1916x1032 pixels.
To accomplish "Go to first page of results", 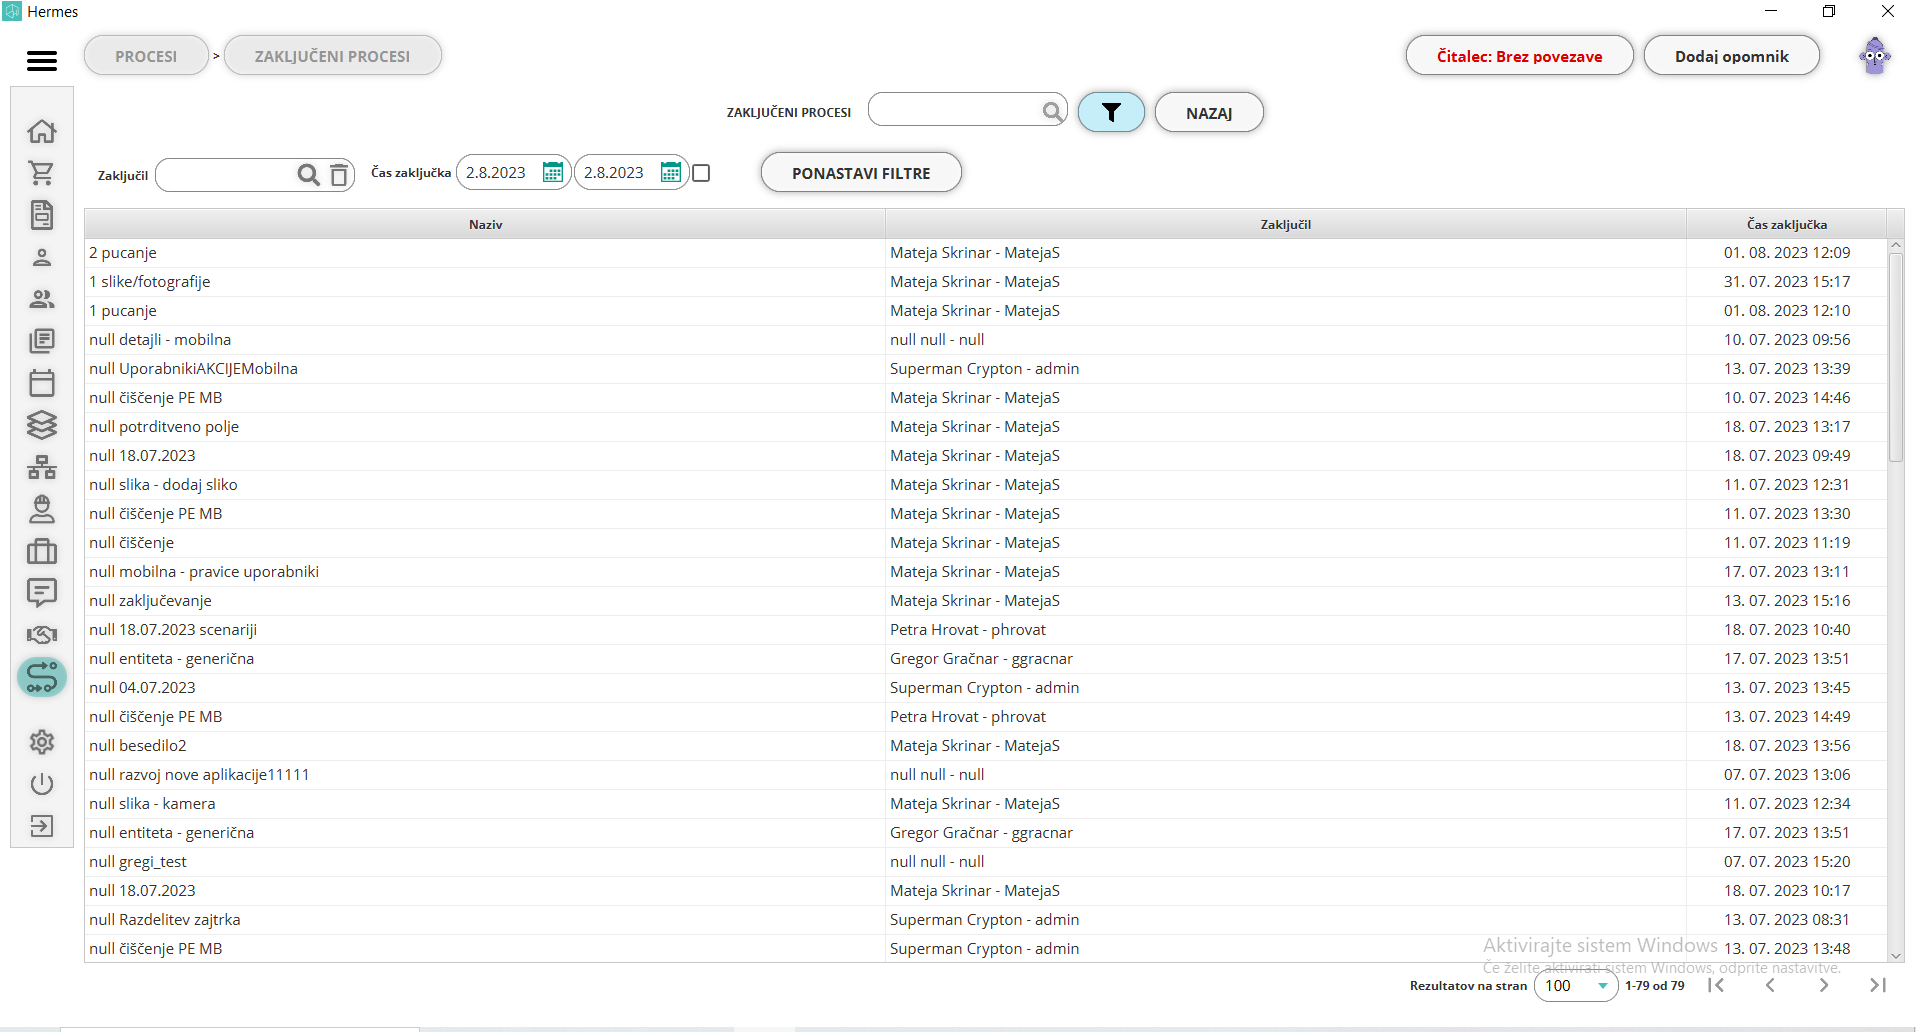I will [1716, 985].
